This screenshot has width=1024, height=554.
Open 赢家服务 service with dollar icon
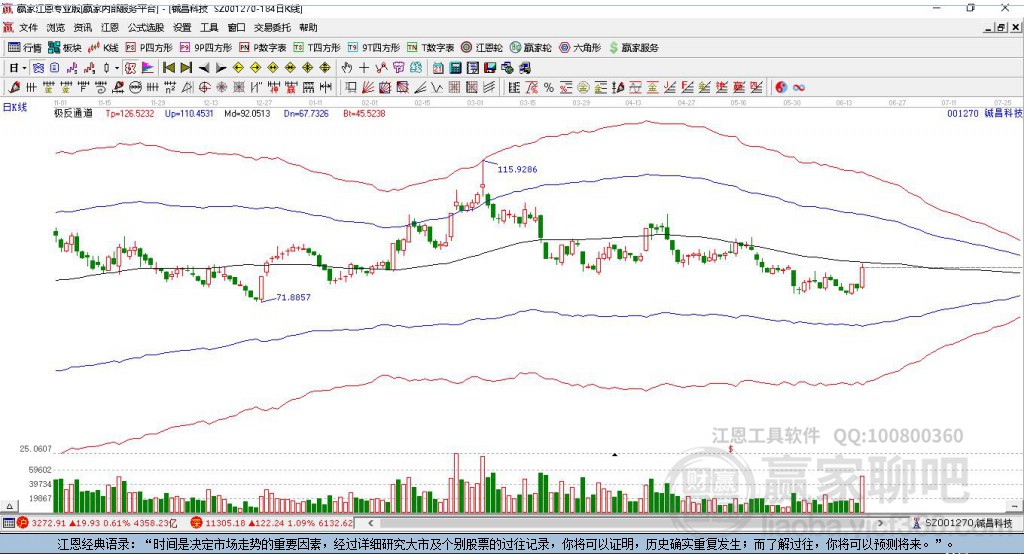[633, 48]
